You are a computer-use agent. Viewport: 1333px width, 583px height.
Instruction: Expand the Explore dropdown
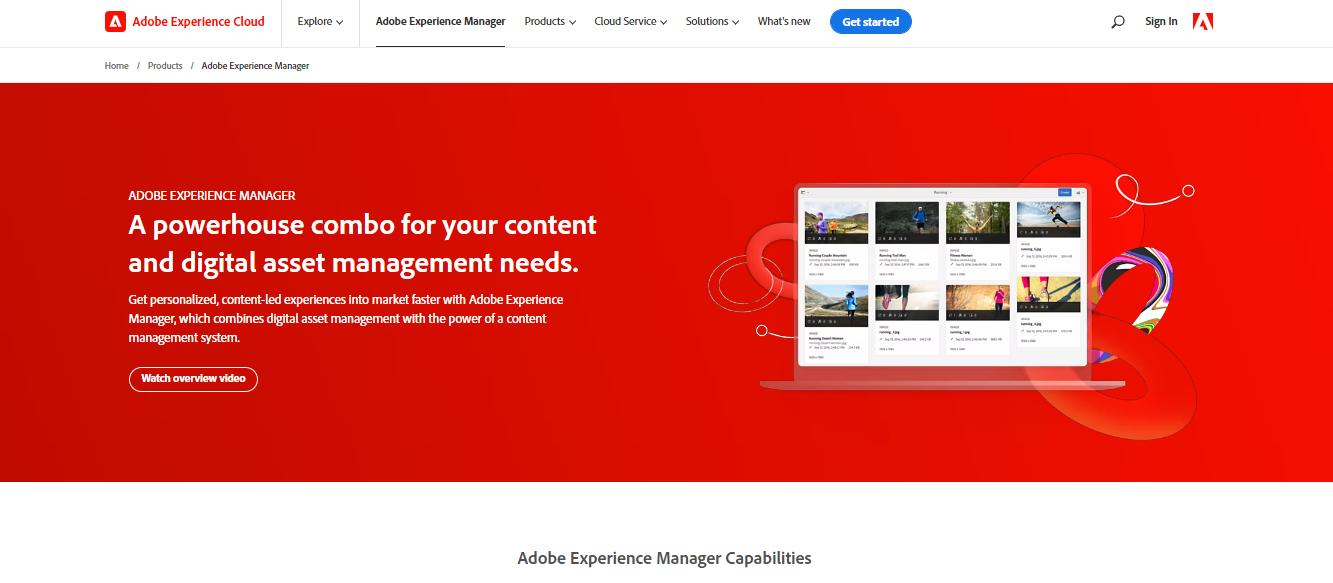pyautogui.click(x=319, y=20)
